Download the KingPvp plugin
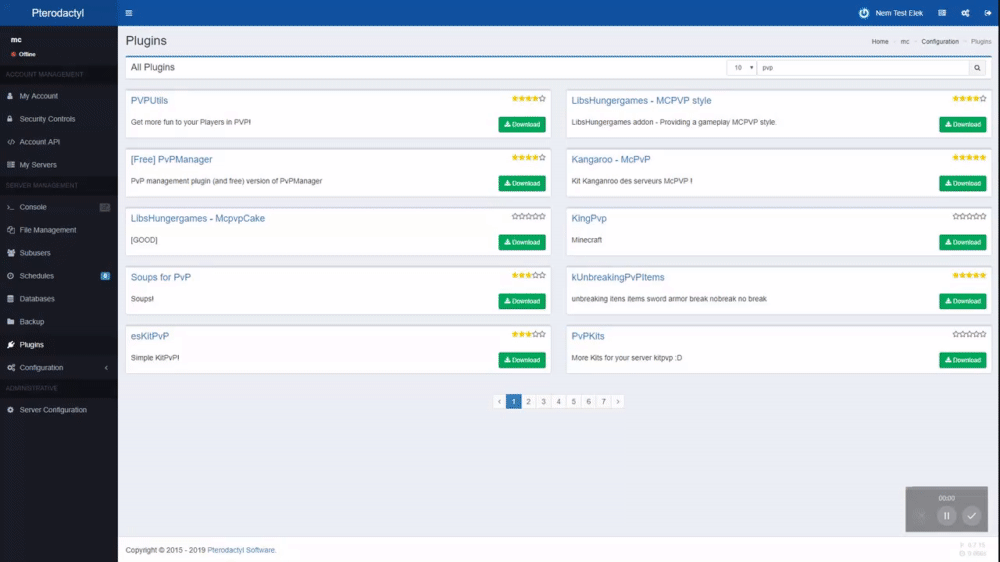The width and height of the screenshot is (1000, 562). (962, 242)
